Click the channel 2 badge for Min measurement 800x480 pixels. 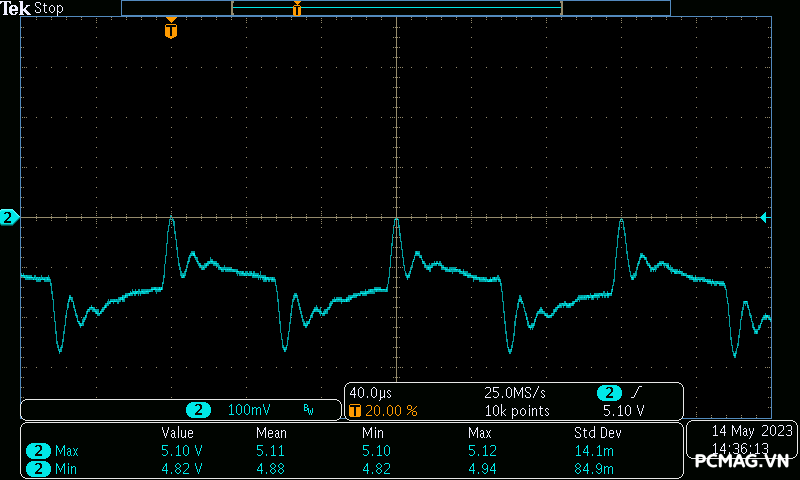click(x=39, y=468)
